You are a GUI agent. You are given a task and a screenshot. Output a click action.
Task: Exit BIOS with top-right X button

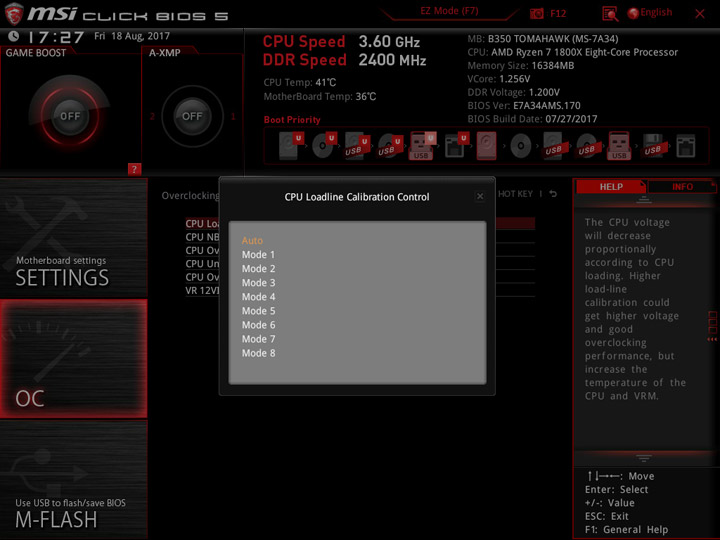pyautogui.click(x=700, y=14)
